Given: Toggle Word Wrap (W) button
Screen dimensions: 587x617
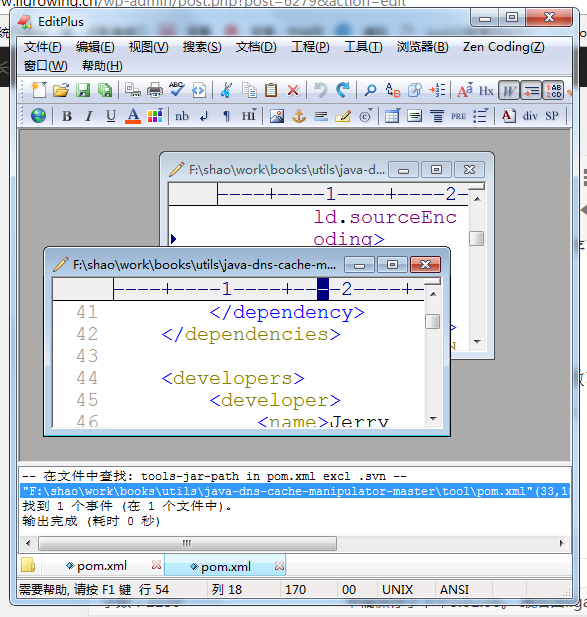Looking at the screenshot, I should (x=509, y=91).
